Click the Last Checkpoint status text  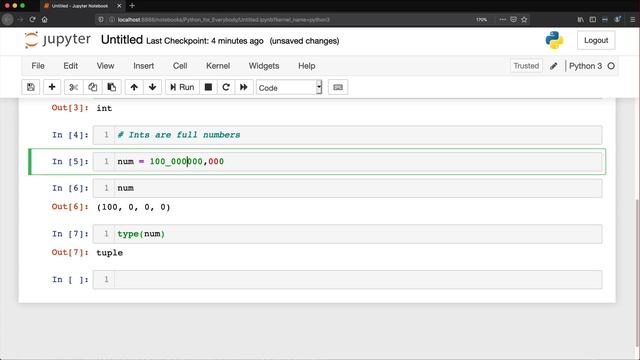point(205,41)
